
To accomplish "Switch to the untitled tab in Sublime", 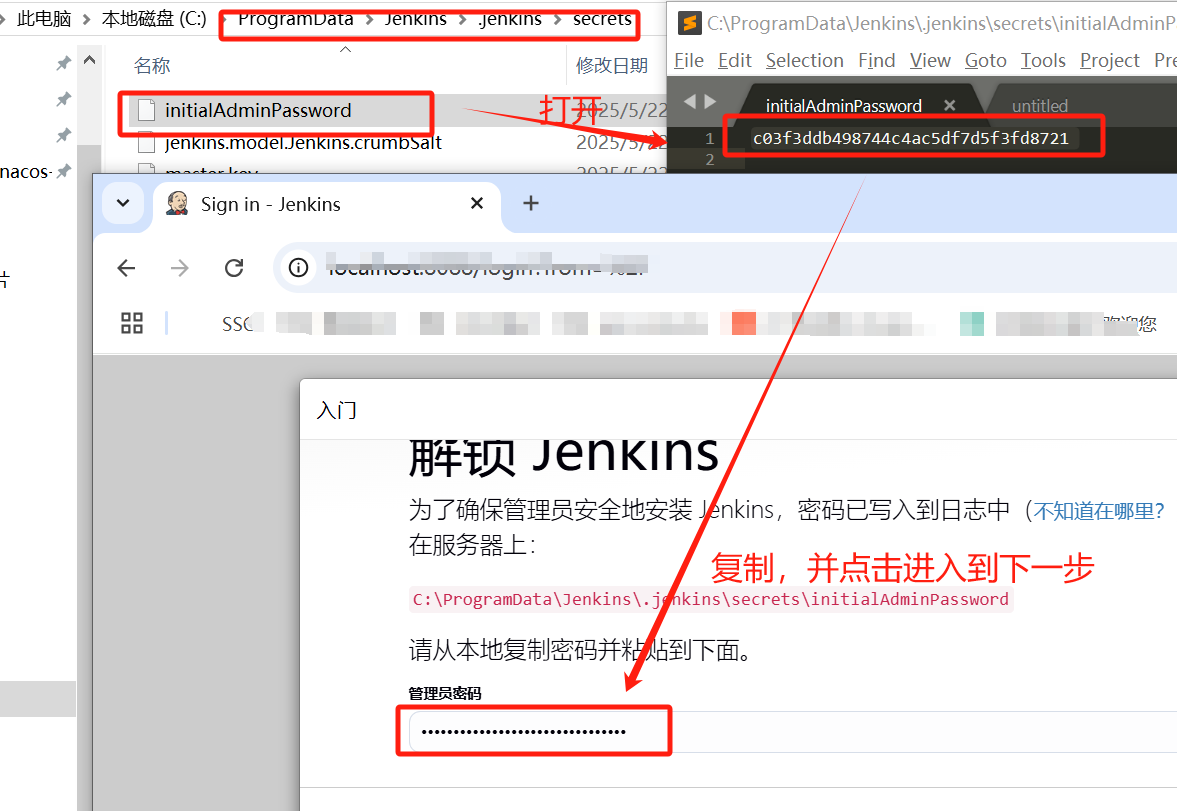I will (x=1040, y=106).
